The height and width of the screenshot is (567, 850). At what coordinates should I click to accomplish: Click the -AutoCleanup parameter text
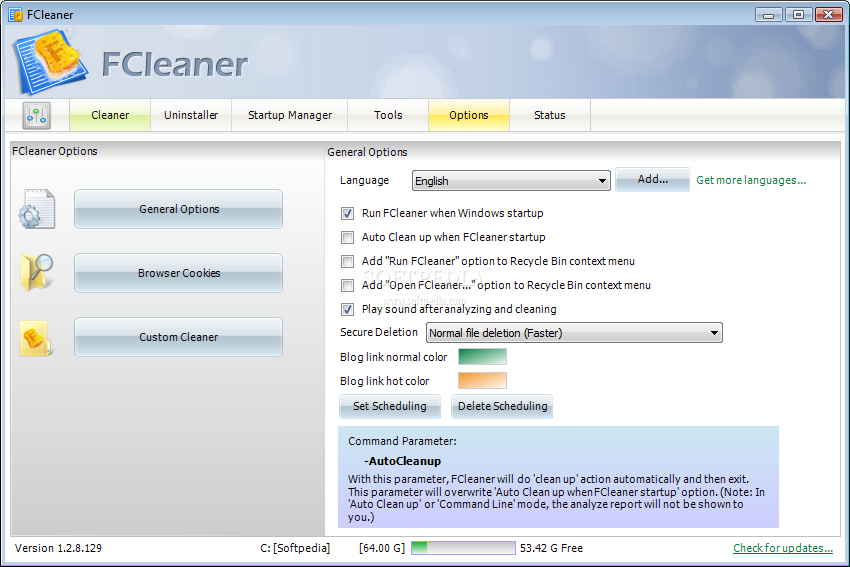[402, 461]
